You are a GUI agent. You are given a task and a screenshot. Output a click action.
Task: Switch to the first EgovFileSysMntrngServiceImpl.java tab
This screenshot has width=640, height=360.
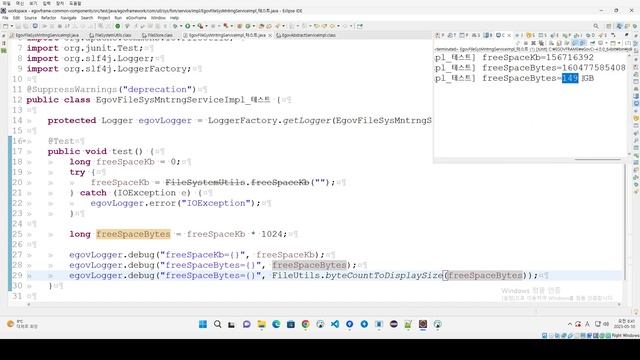(44, 36)
